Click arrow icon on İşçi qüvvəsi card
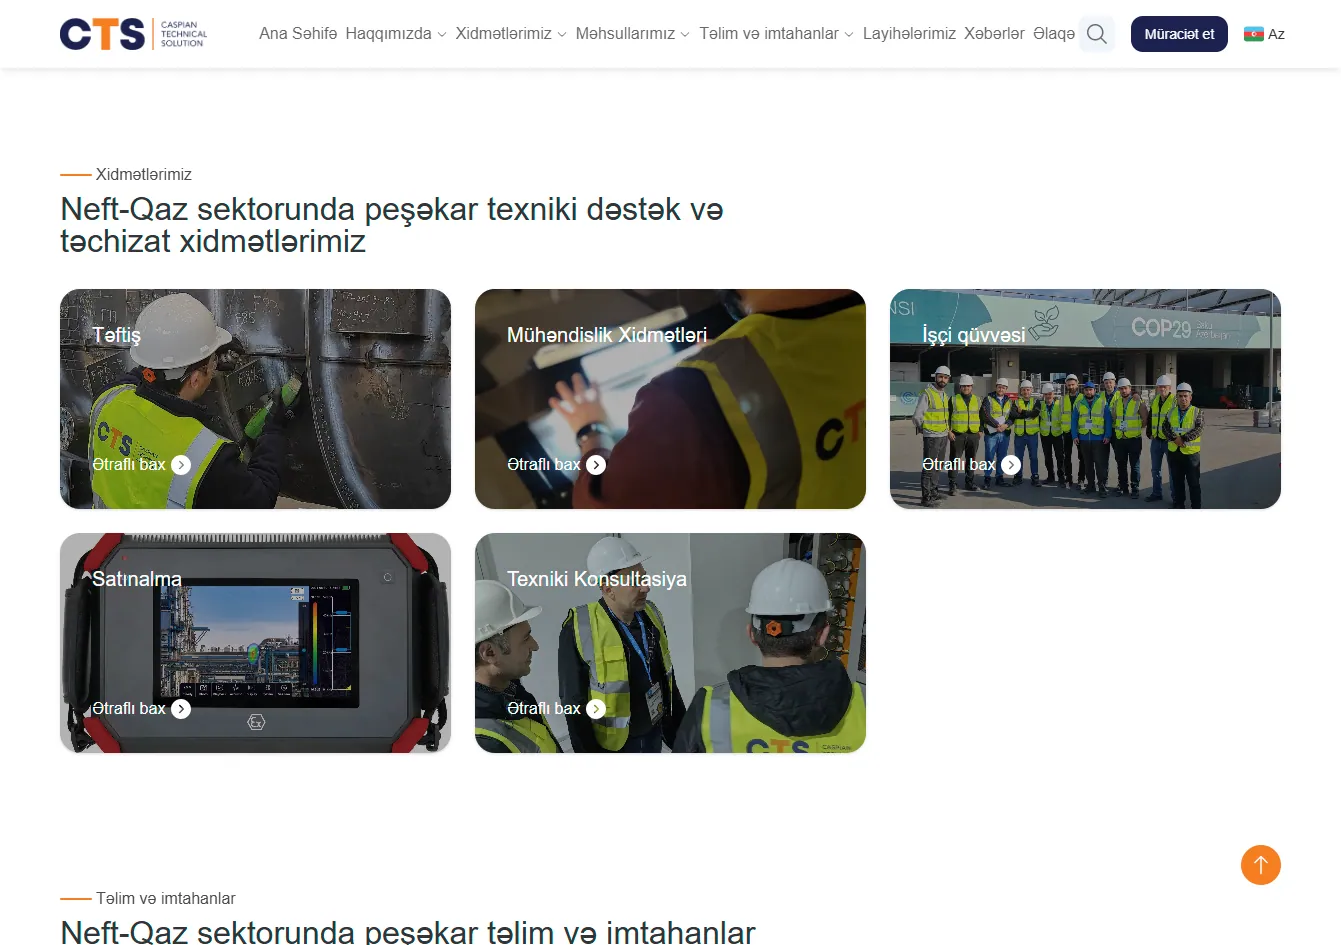 [1011, 465]
